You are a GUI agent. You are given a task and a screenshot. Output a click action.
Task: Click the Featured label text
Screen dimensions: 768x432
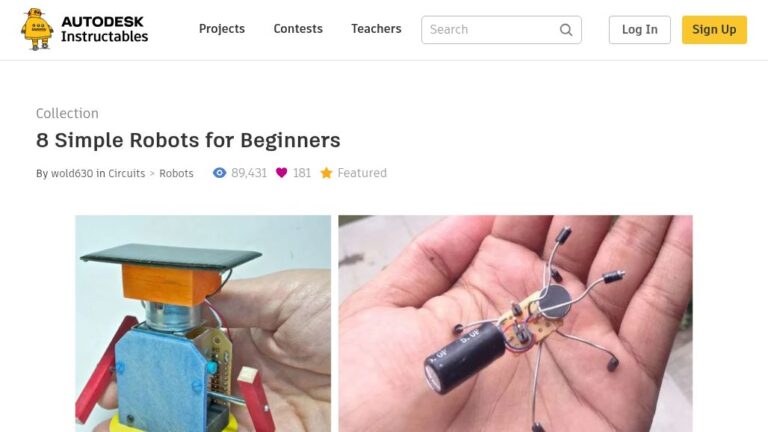[x=362, y=173]
